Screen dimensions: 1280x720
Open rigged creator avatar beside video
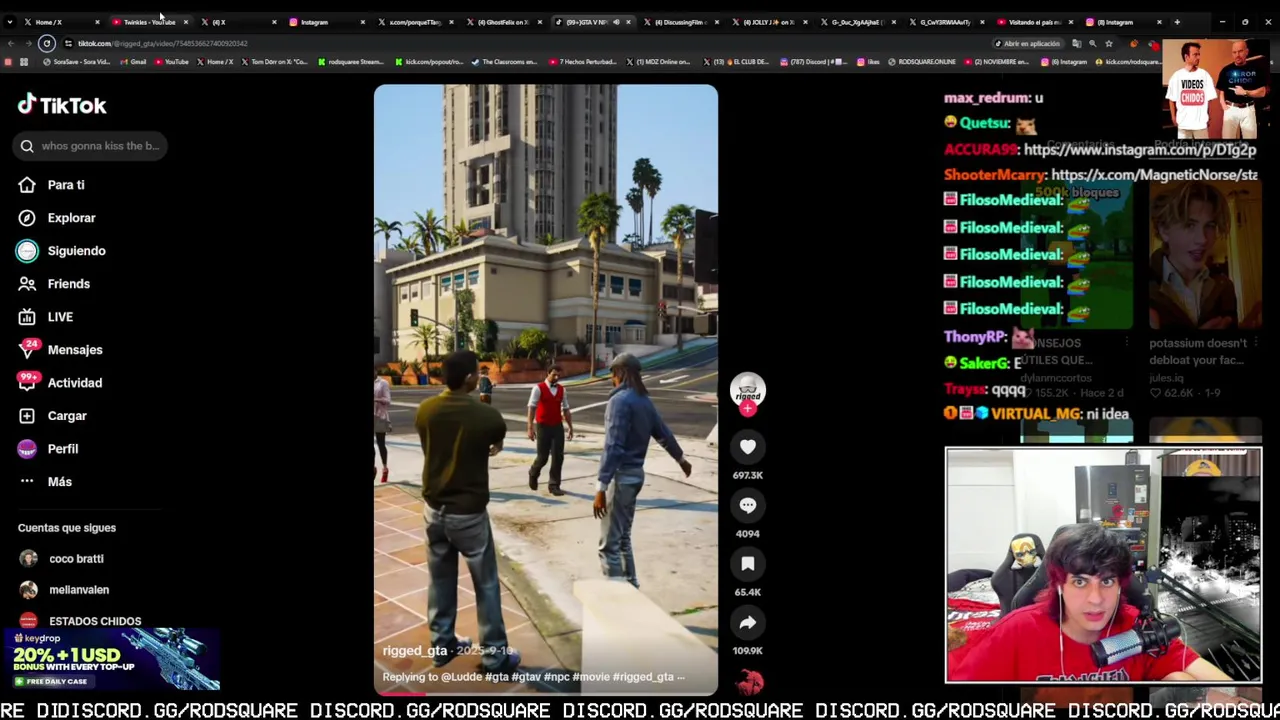click(747, 390)
